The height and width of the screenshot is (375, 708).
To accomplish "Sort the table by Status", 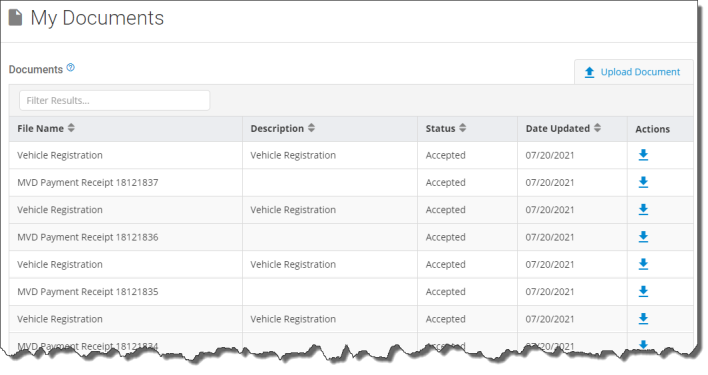I will tap(462, 128).
